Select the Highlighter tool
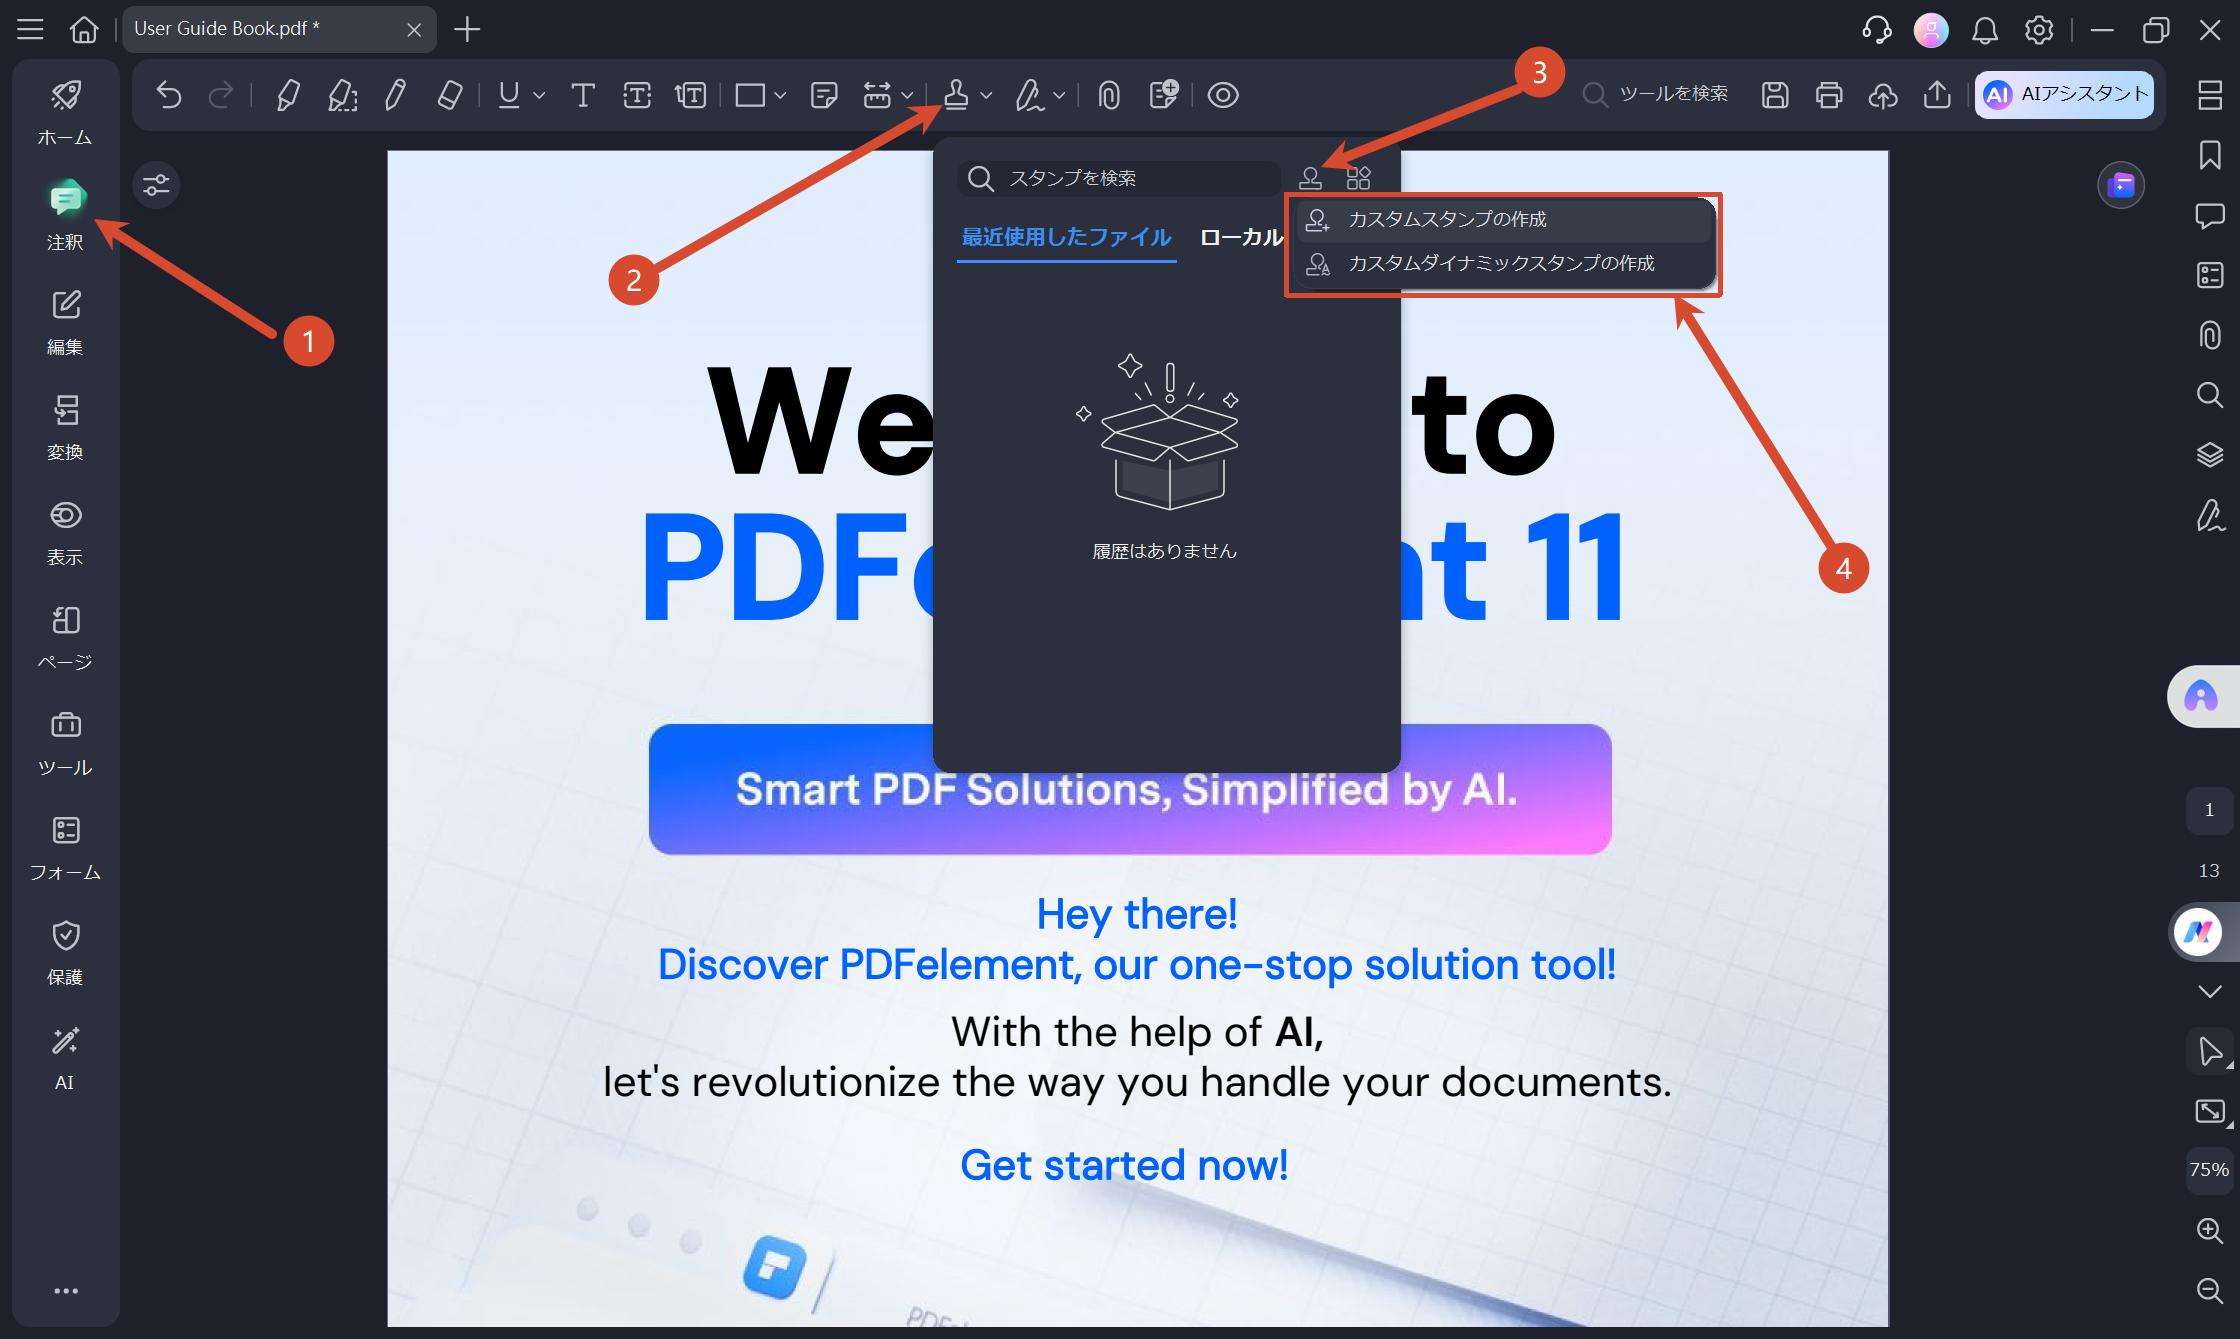This screenshot has width=2240, height=1339. tap(288, 95)
